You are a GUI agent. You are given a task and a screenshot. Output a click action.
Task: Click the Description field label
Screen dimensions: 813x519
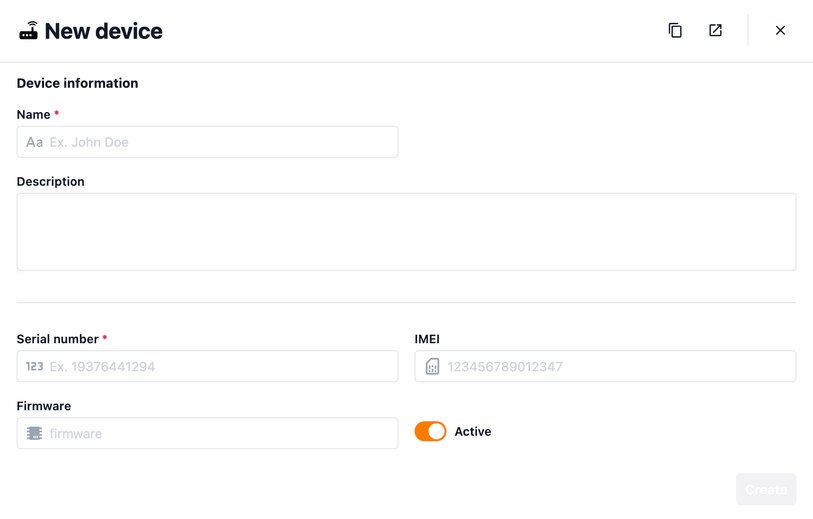pos(50,182)
